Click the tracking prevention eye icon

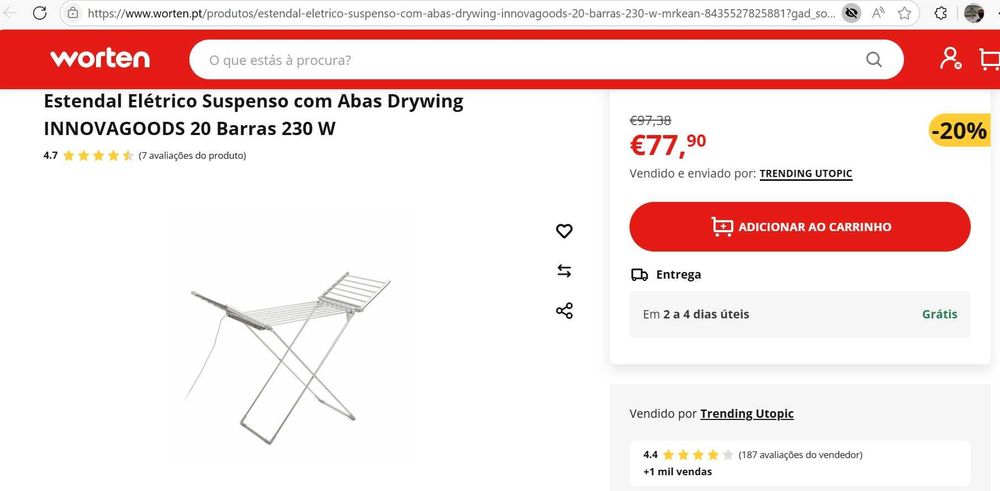pos(851,14)
